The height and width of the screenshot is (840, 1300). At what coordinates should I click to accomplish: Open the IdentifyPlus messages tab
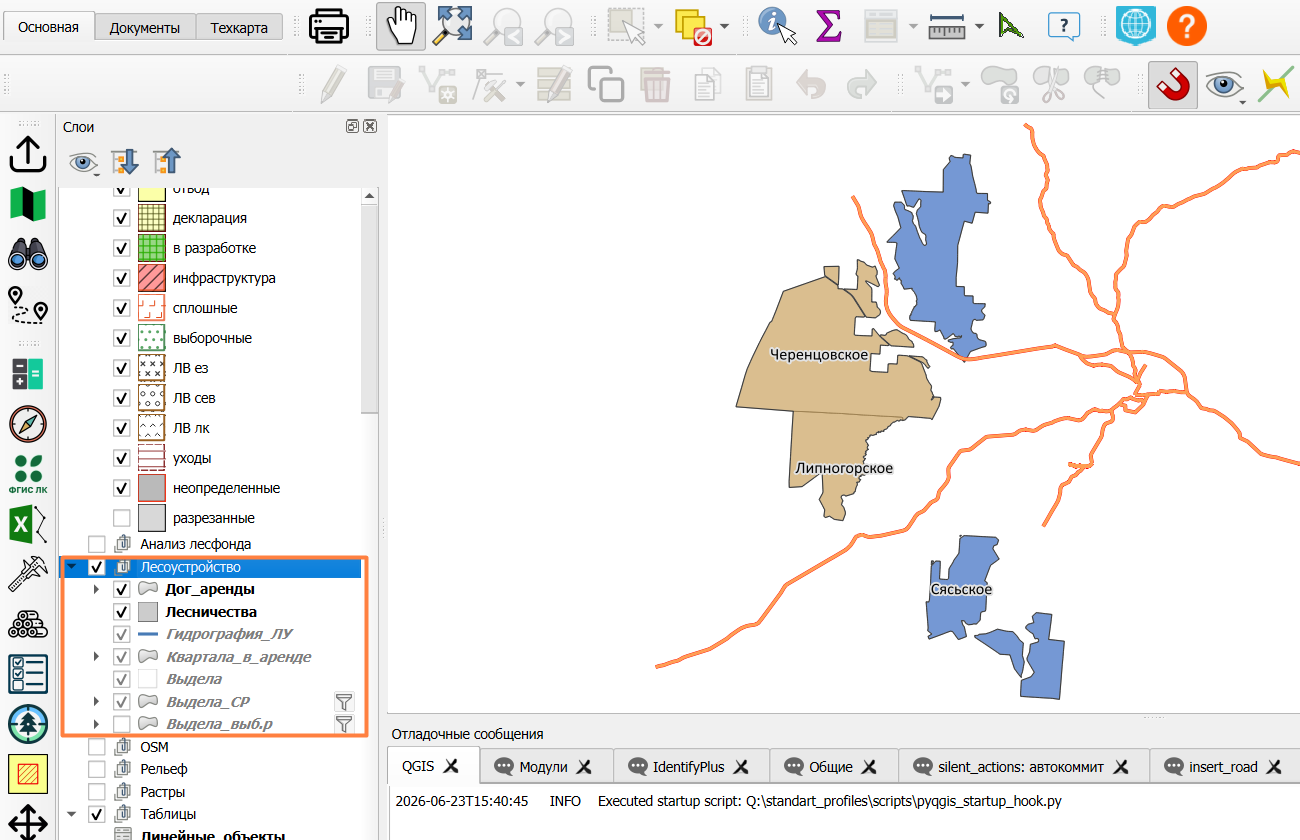(689, 767)
